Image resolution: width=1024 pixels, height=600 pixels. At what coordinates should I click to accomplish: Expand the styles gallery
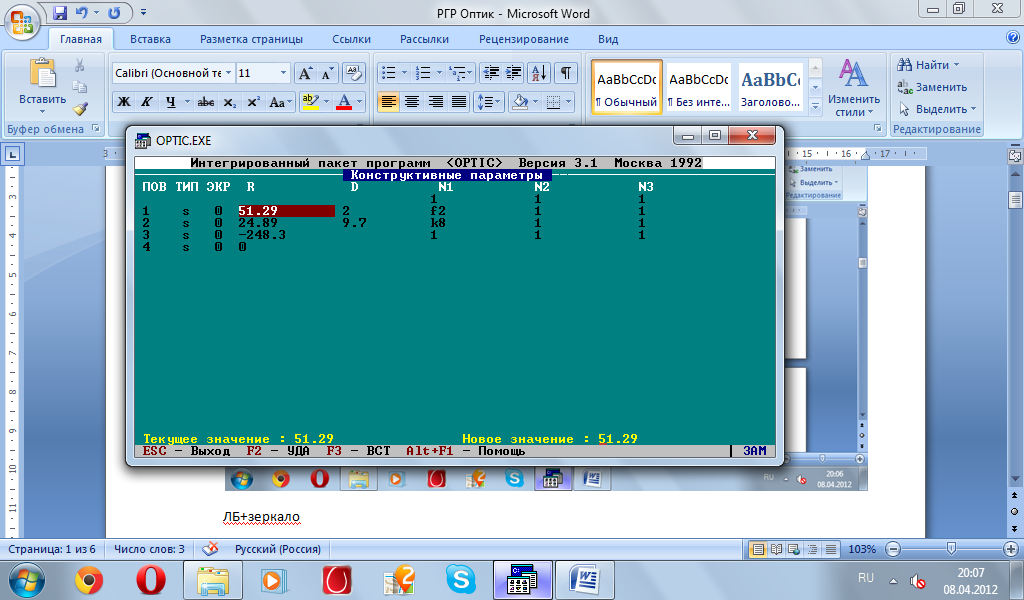(x=815, y=106)
